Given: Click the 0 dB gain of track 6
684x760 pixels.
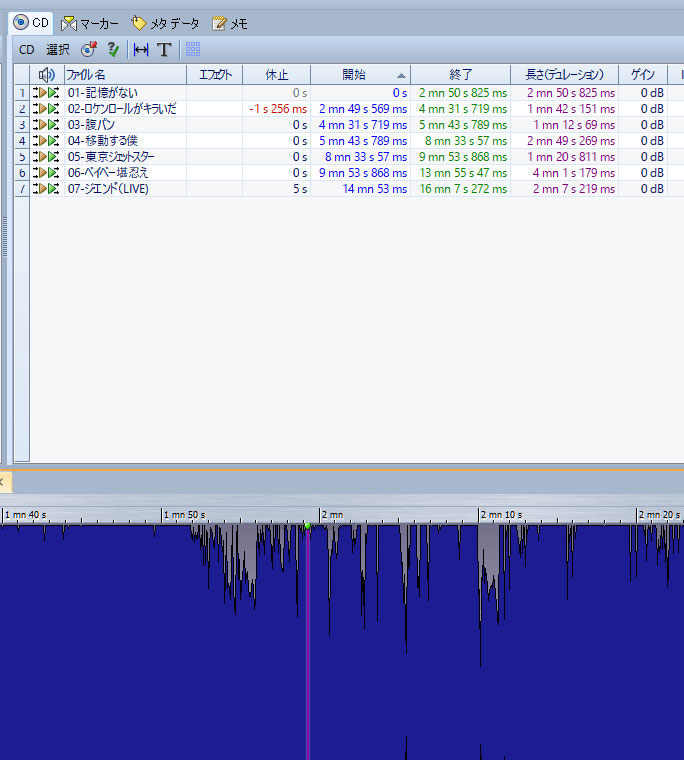Looking at the screenshot, I should coord(652,173).
